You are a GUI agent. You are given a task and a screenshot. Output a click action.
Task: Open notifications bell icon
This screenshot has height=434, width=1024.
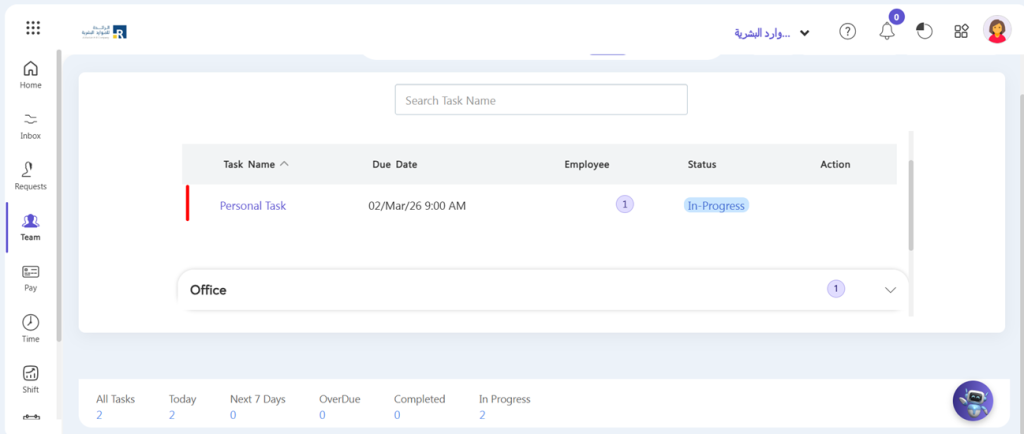[887, 31]
